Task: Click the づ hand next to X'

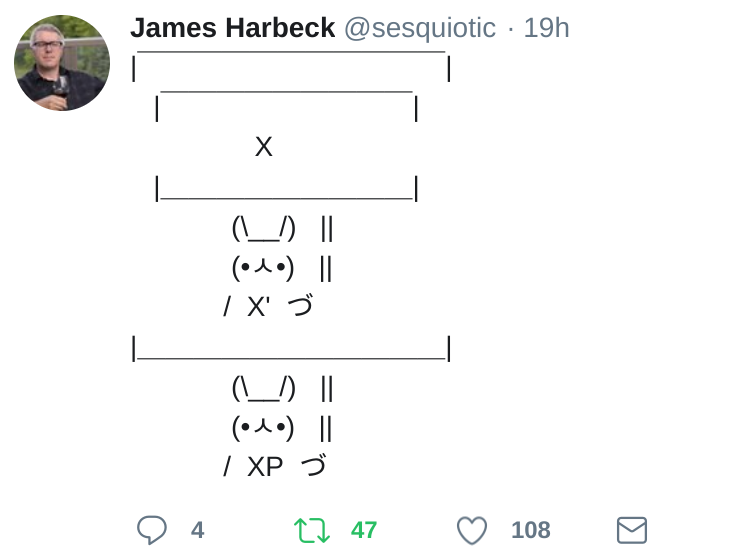Action: (300, 306)
